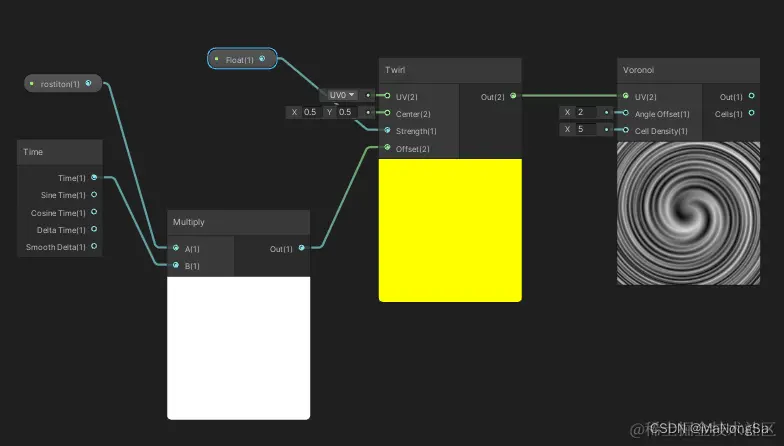This screenshot has height=446, width=784.
Task: Click the Delta Time(1) output port
Action: coord(94,229)
